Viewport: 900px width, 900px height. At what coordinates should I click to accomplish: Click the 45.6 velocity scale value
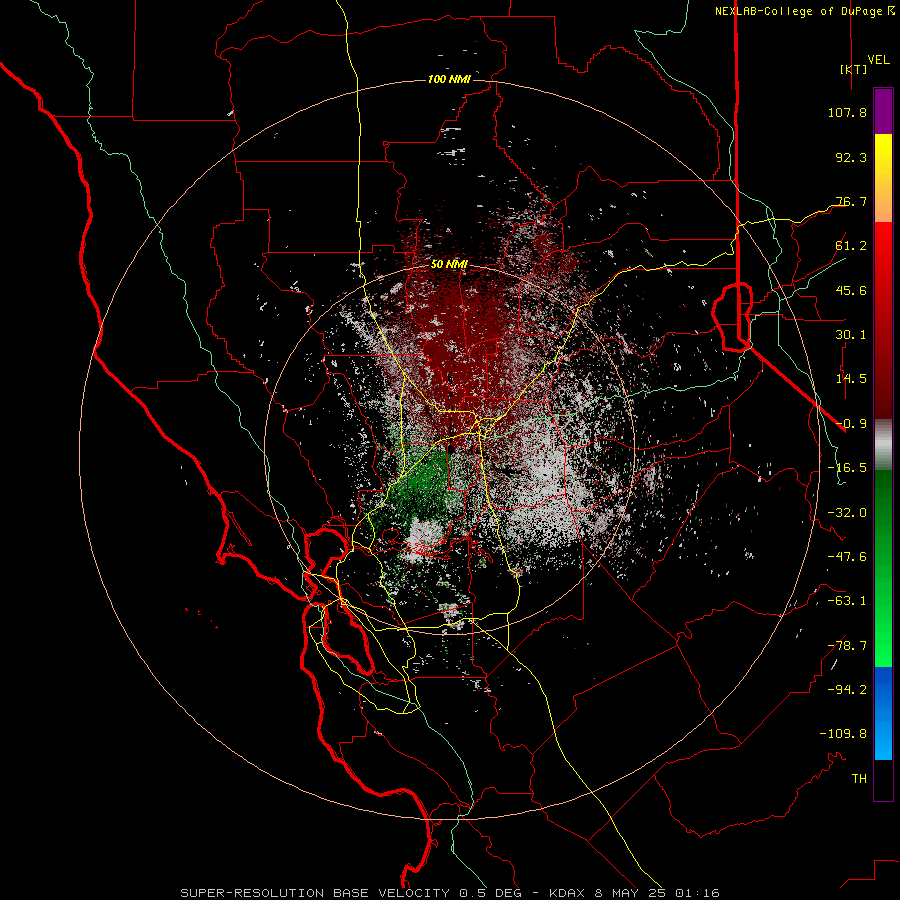click(x=851, y=290)
